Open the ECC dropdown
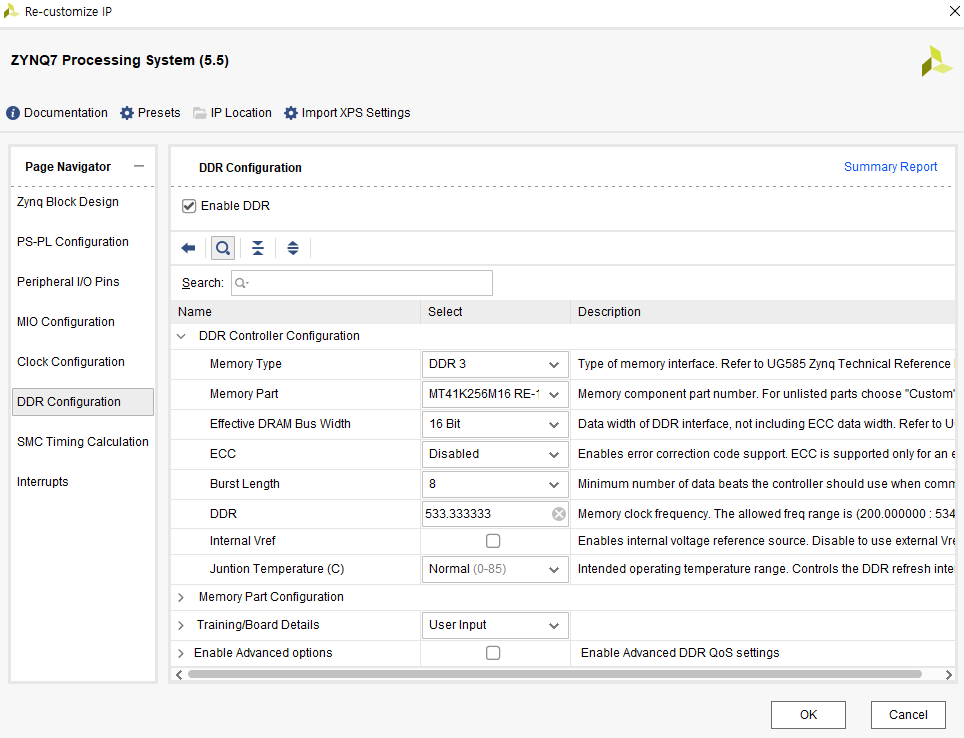Viewport: 964px width, 738px height. [495, 454]
